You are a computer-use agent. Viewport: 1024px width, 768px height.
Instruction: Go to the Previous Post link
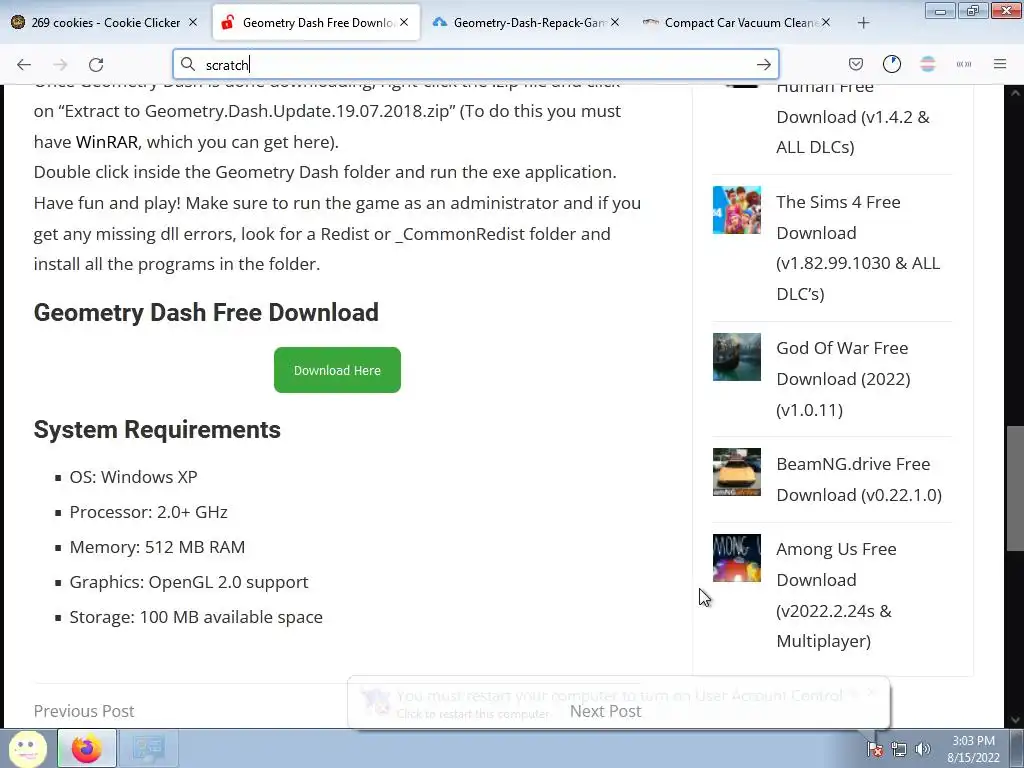84,711
